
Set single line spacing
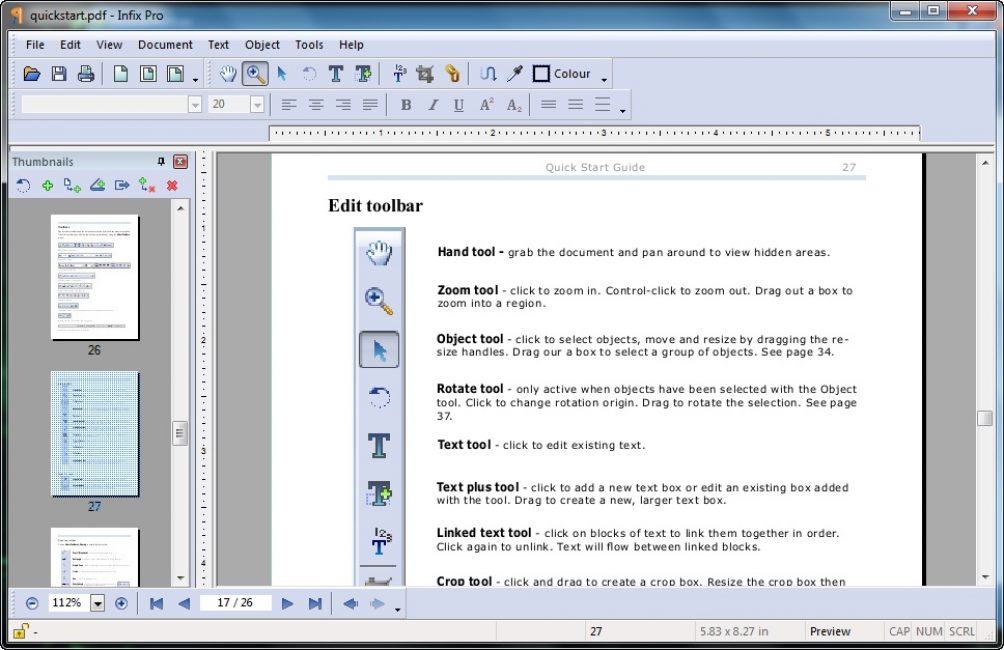coord(548,105)
